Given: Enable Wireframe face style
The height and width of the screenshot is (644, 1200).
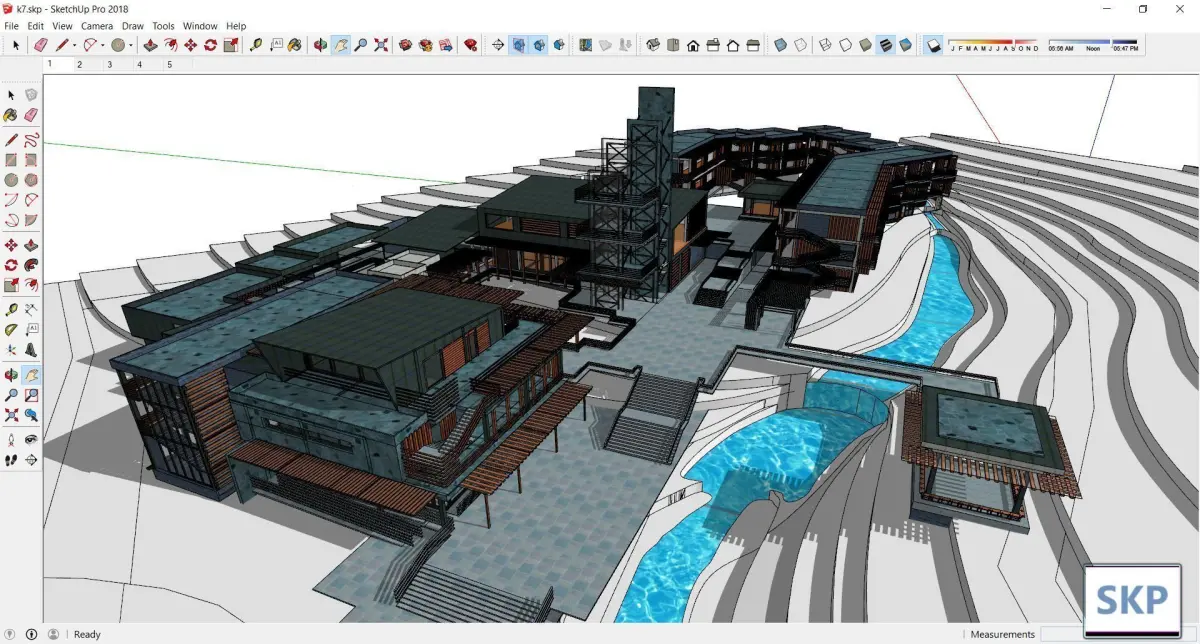Looking at the screenshot, I should click(x=825, y=45).
